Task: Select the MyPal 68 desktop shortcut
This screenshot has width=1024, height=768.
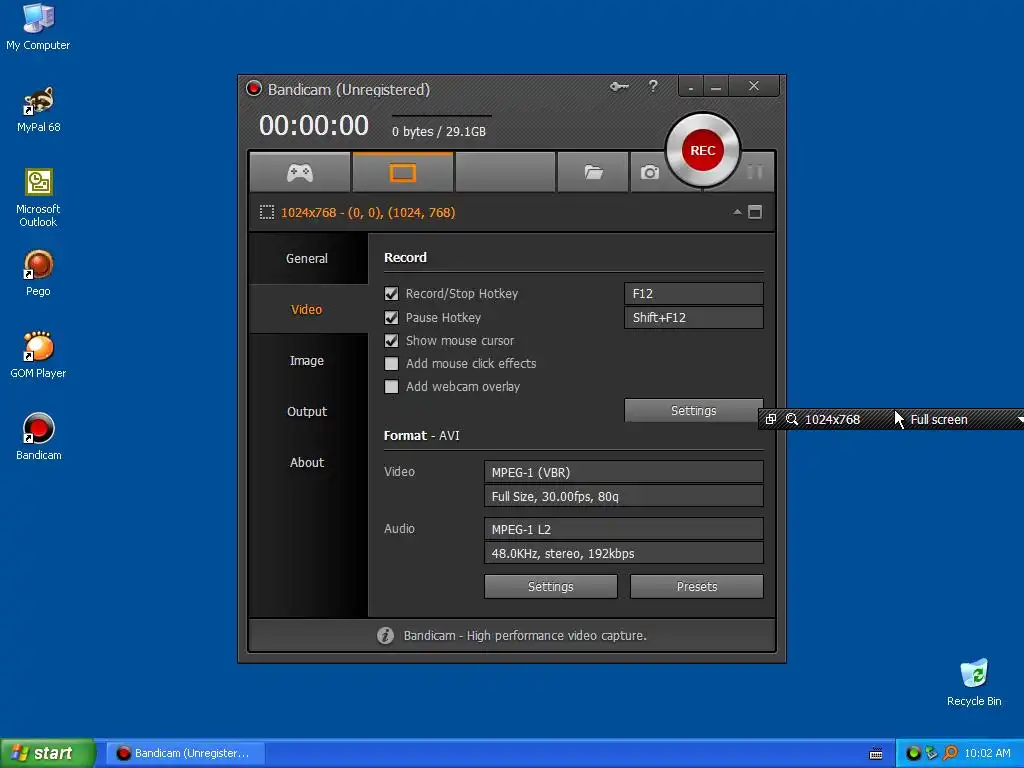Action: click(39, 110)
